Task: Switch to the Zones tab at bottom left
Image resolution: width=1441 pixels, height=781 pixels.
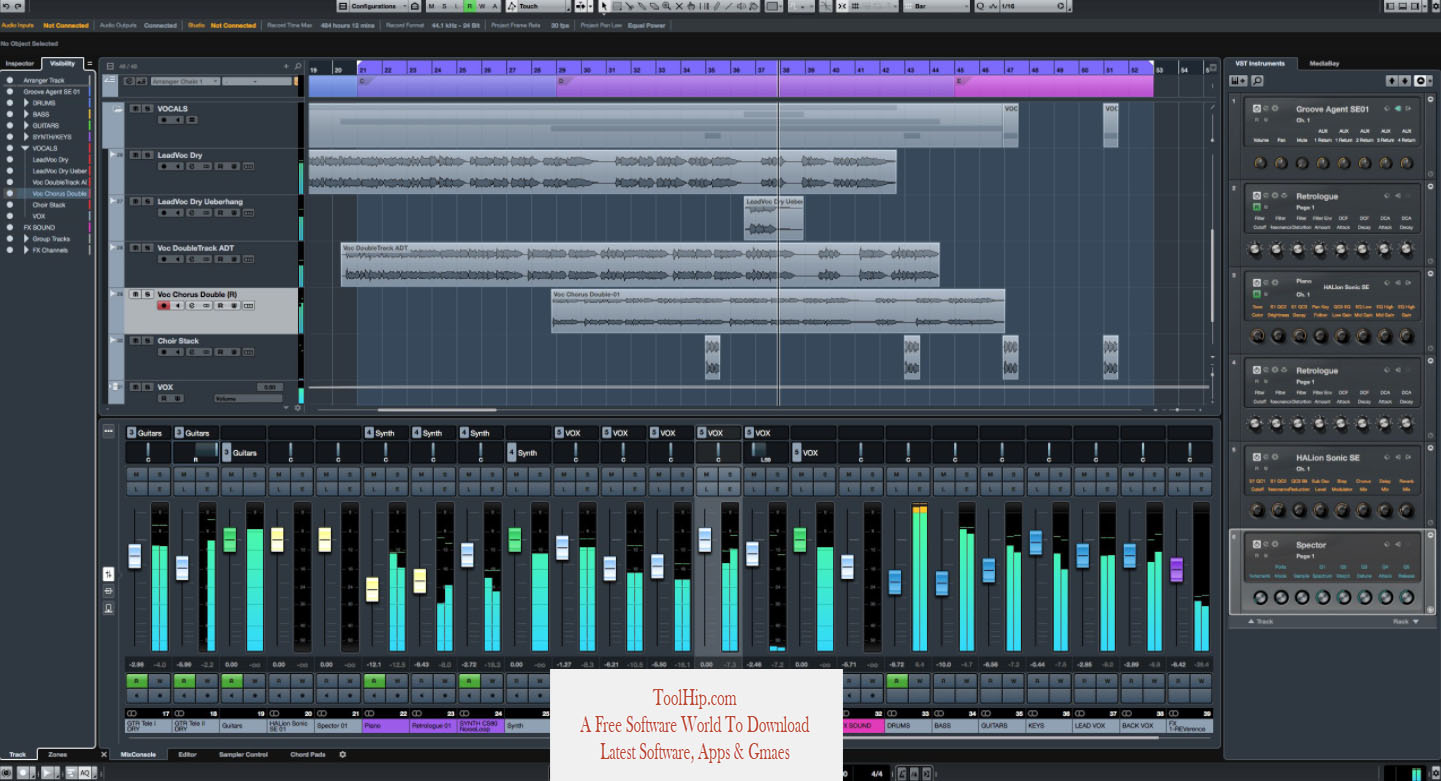Action: pos(57,754)
